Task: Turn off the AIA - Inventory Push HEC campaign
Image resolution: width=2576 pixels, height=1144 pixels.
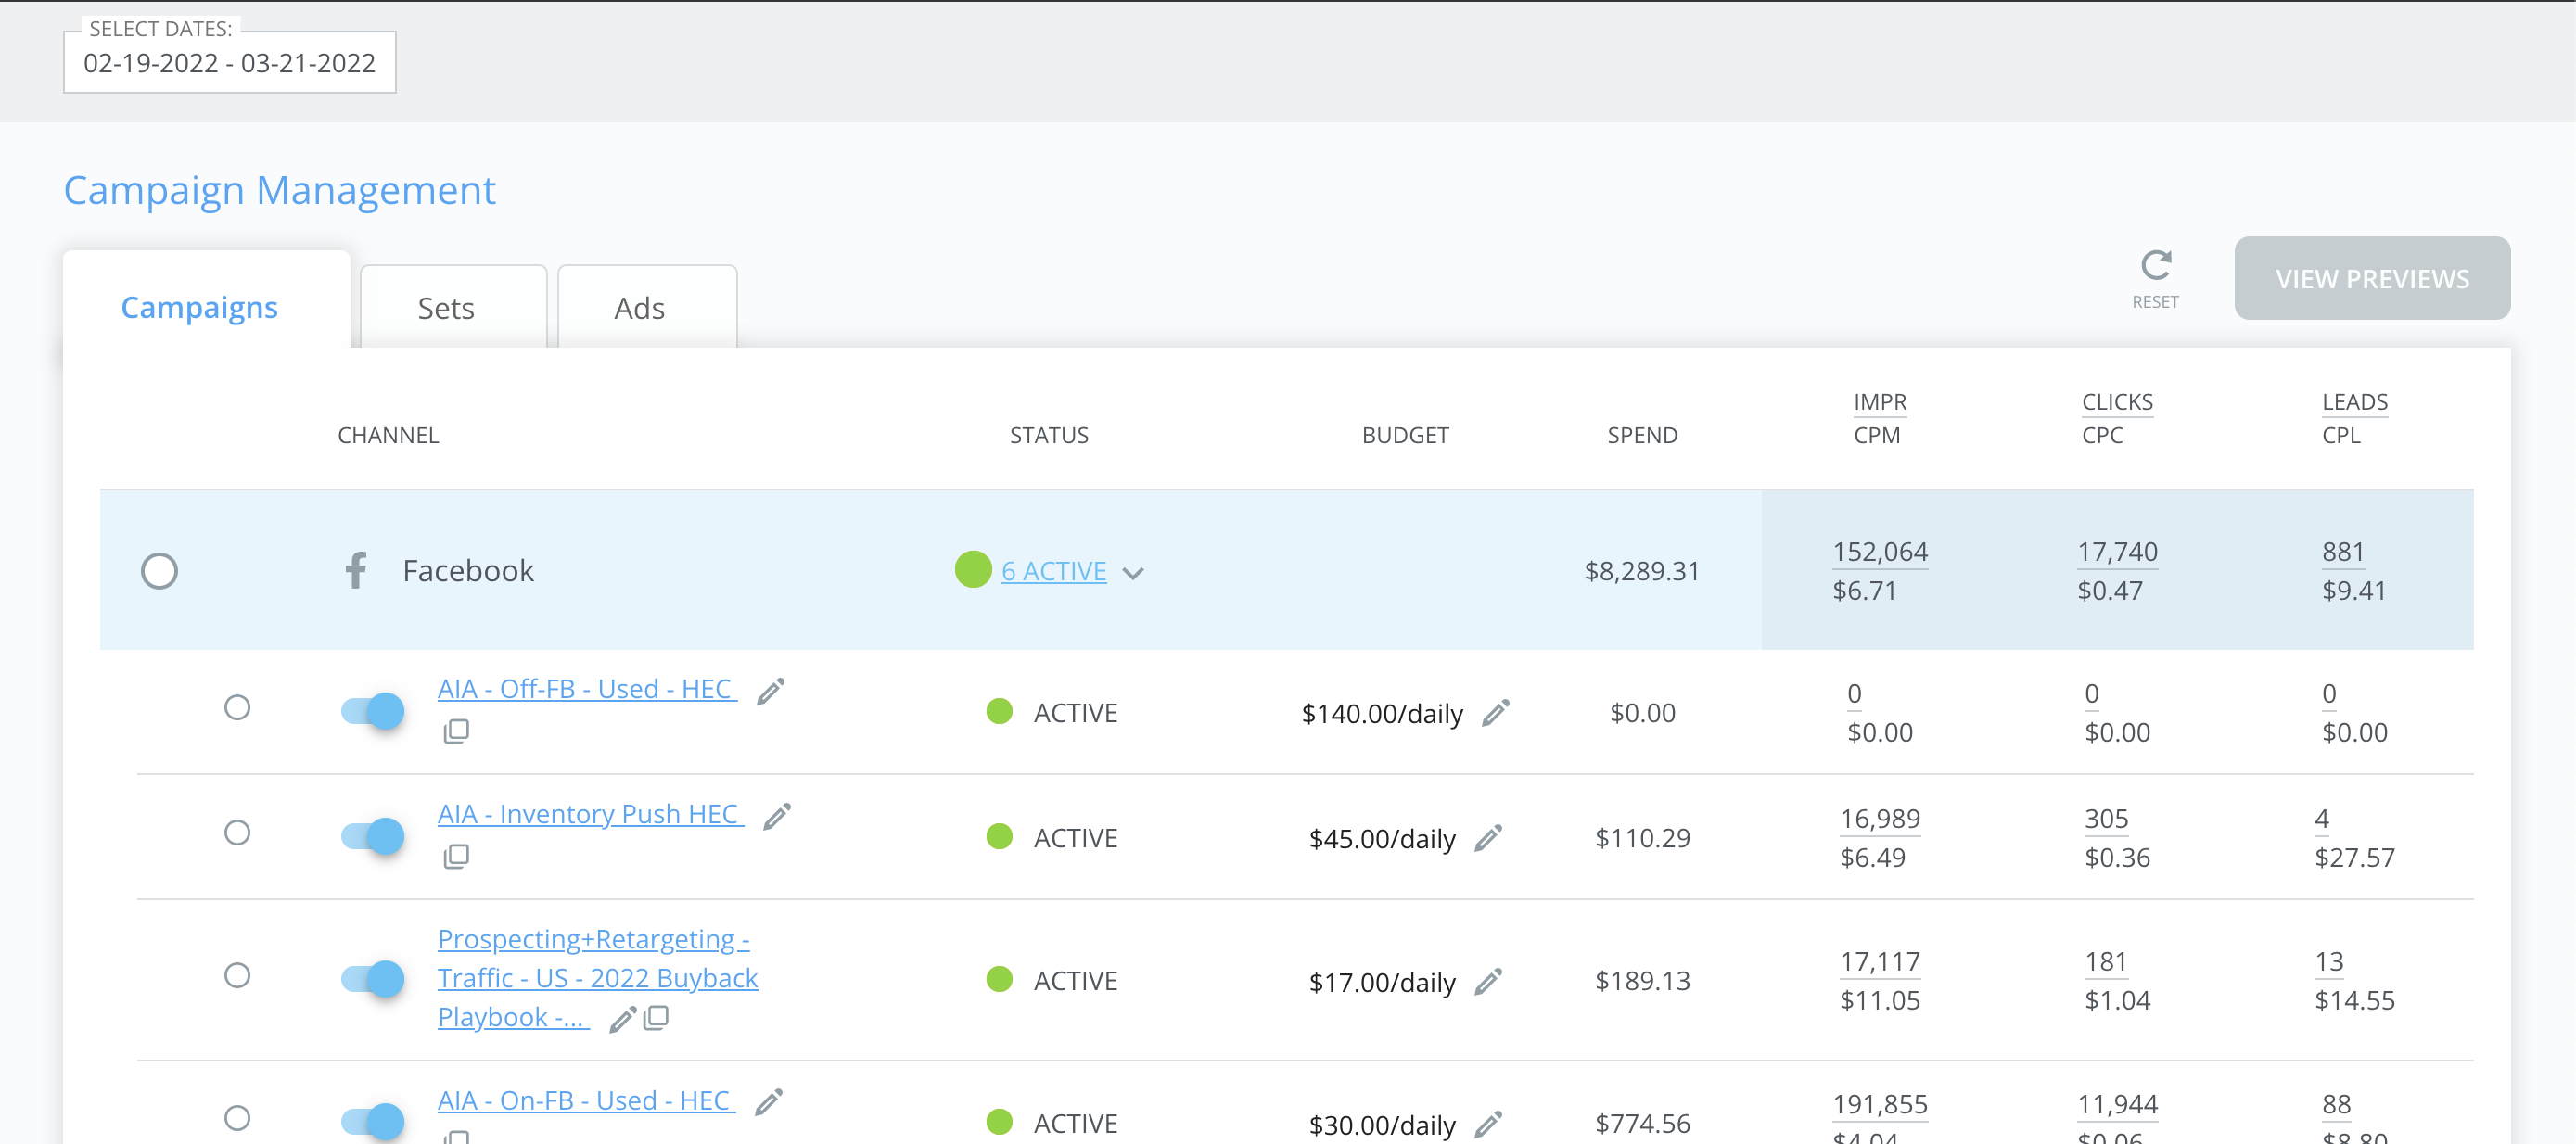Action: point(371,836)
